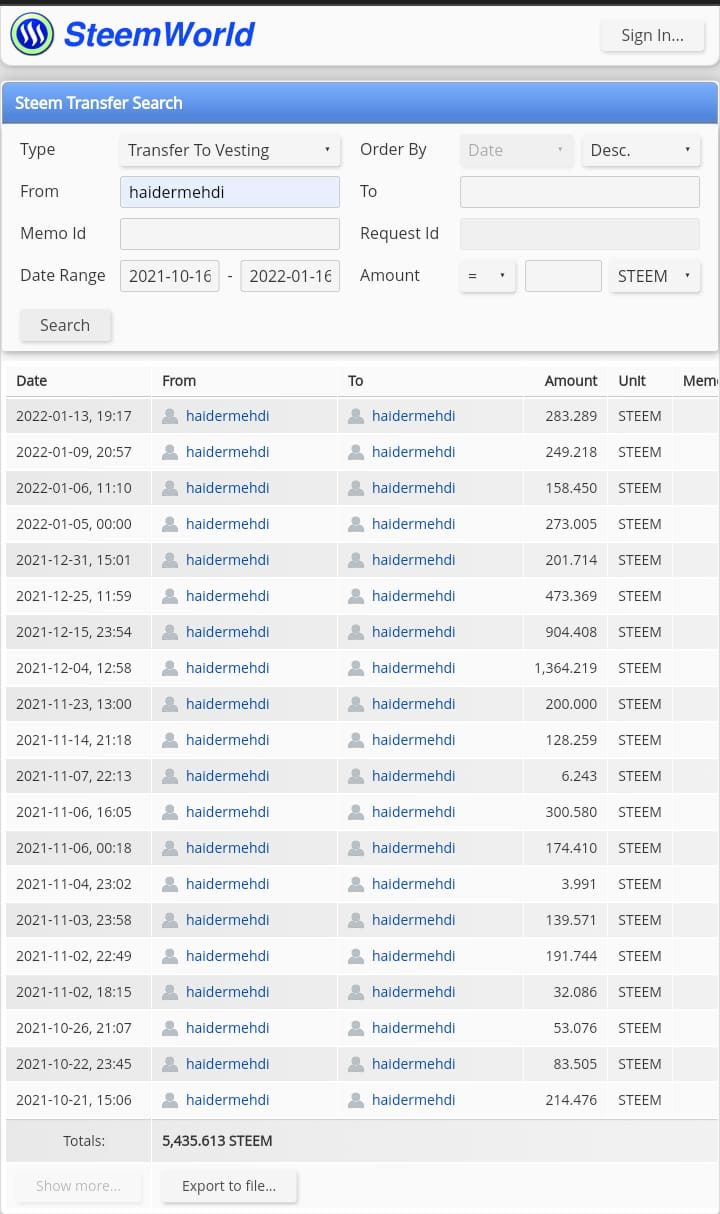Screen dimensions: 720x1214
Task: Click From avatar icon in 2021-11-06, 16:05 row
Action: pyautogui.click(x=170, y=812)
